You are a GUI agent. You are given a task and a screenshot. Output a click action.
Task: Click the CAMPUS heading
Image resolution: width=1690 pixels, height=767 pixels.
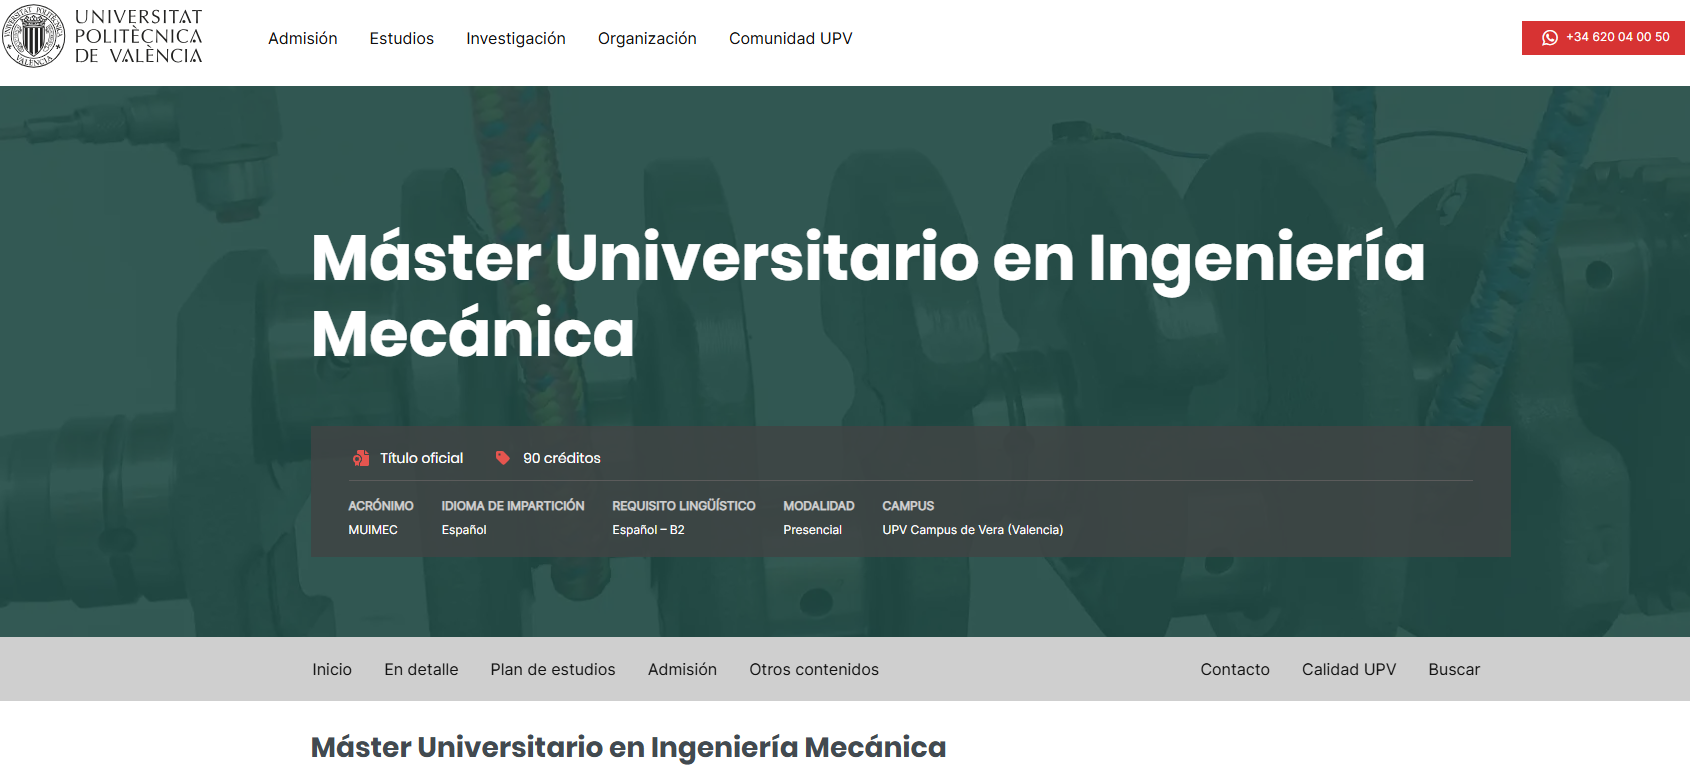[908, 506]
